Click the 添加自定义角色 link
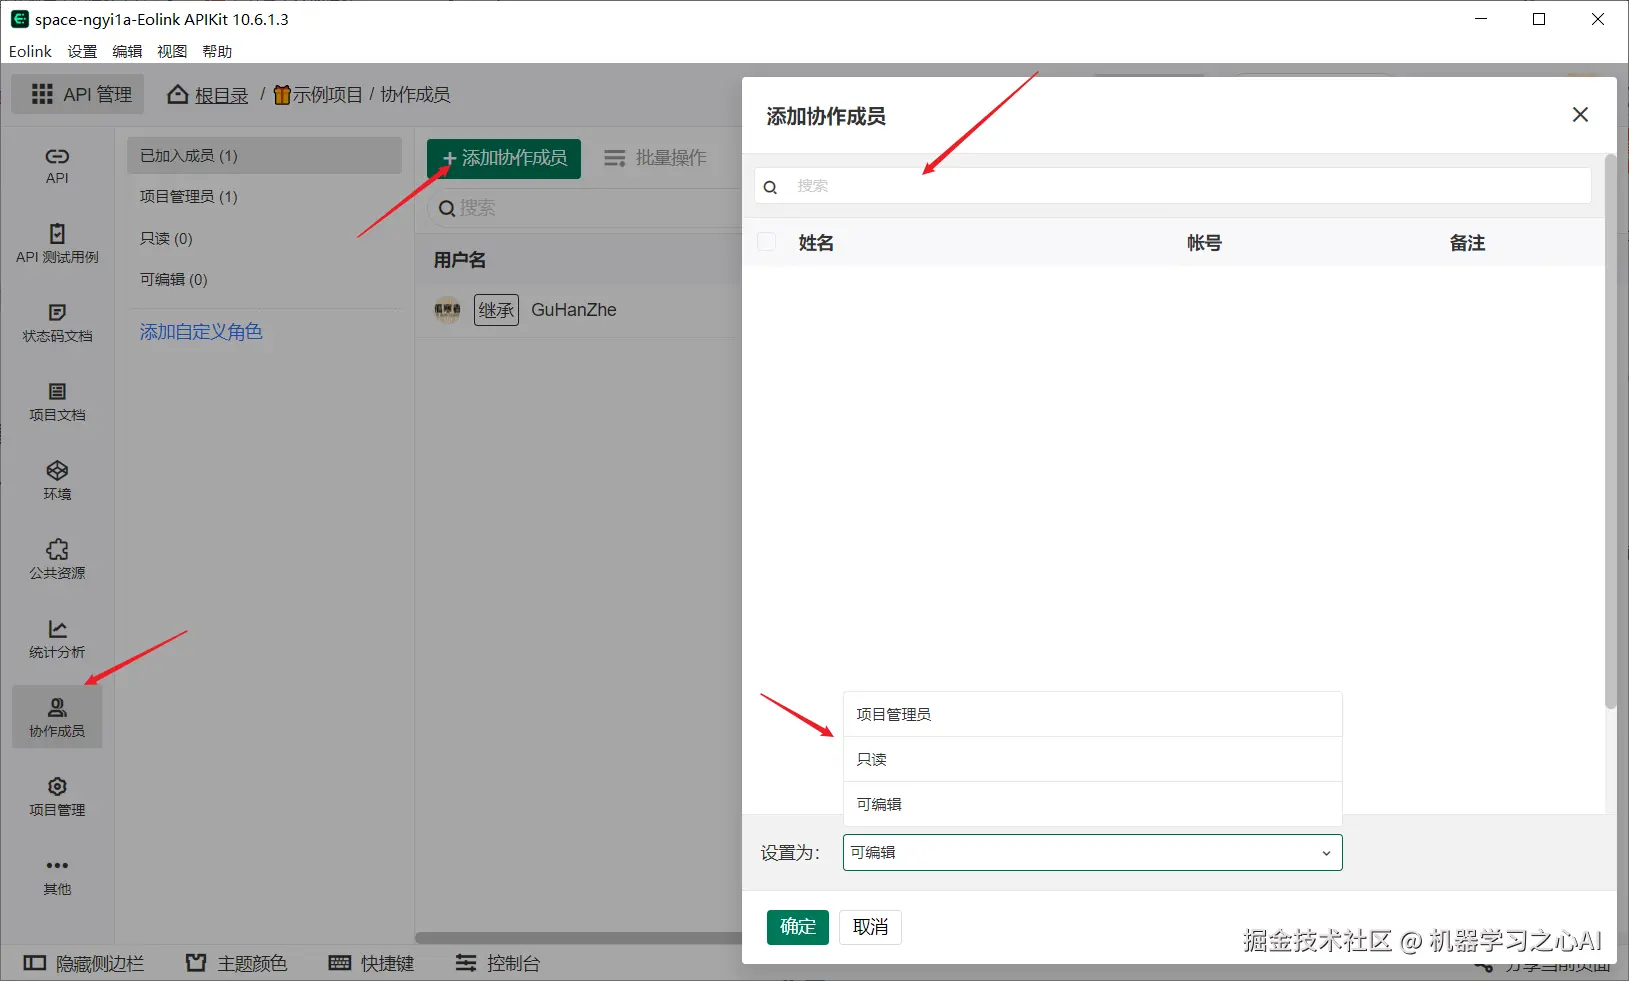The width and height of the screenshot is (1629, 981). 201,331
